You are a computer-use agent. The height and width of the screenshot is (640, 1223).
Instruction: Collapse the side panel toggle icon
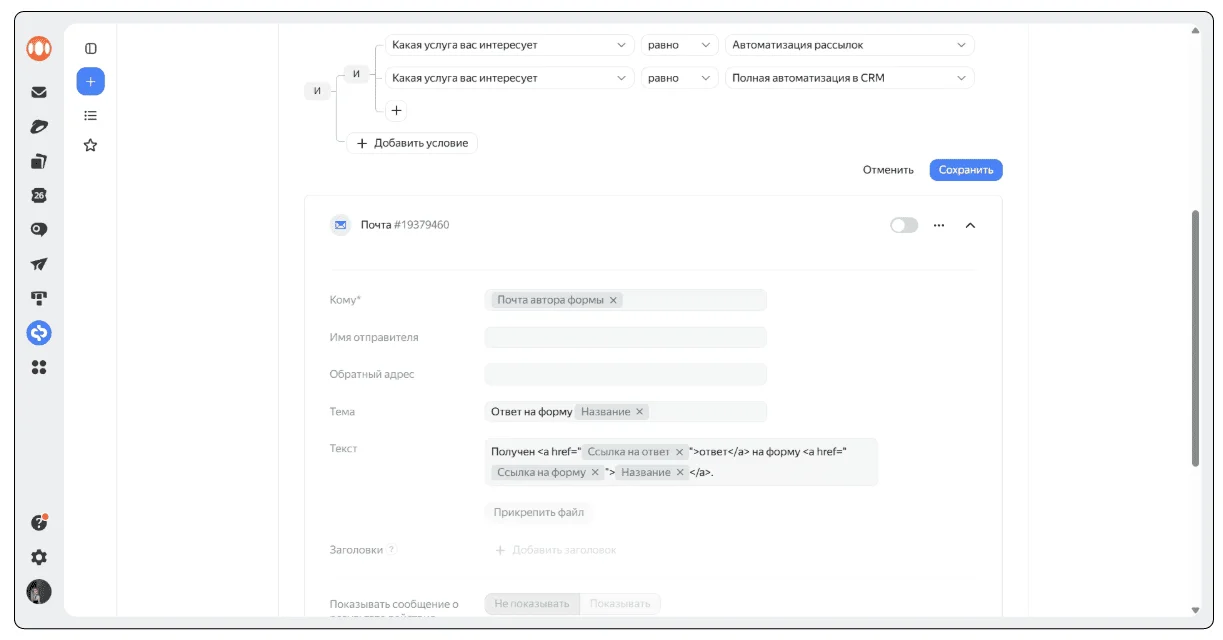(90, 48)
